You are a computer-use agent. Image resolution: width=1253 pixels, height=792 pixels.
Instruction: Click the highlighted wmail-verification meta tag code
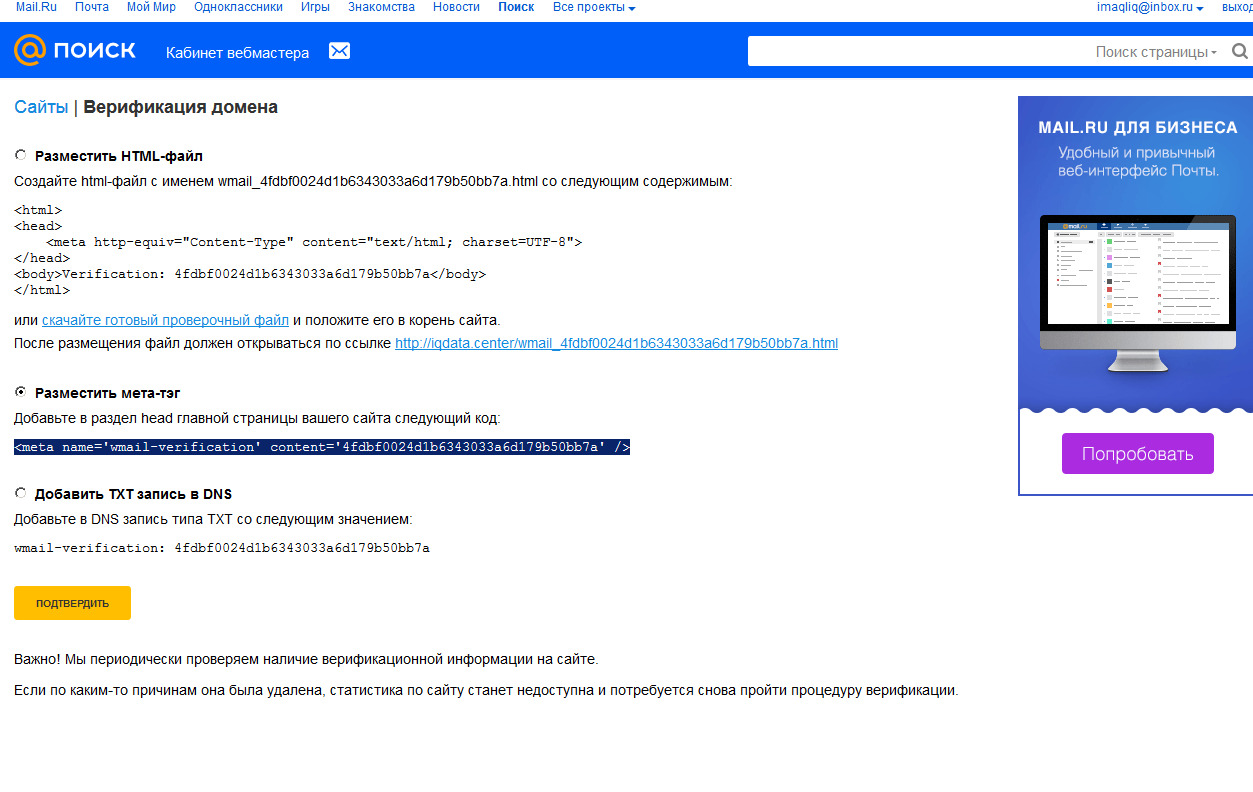coord(322,447)
